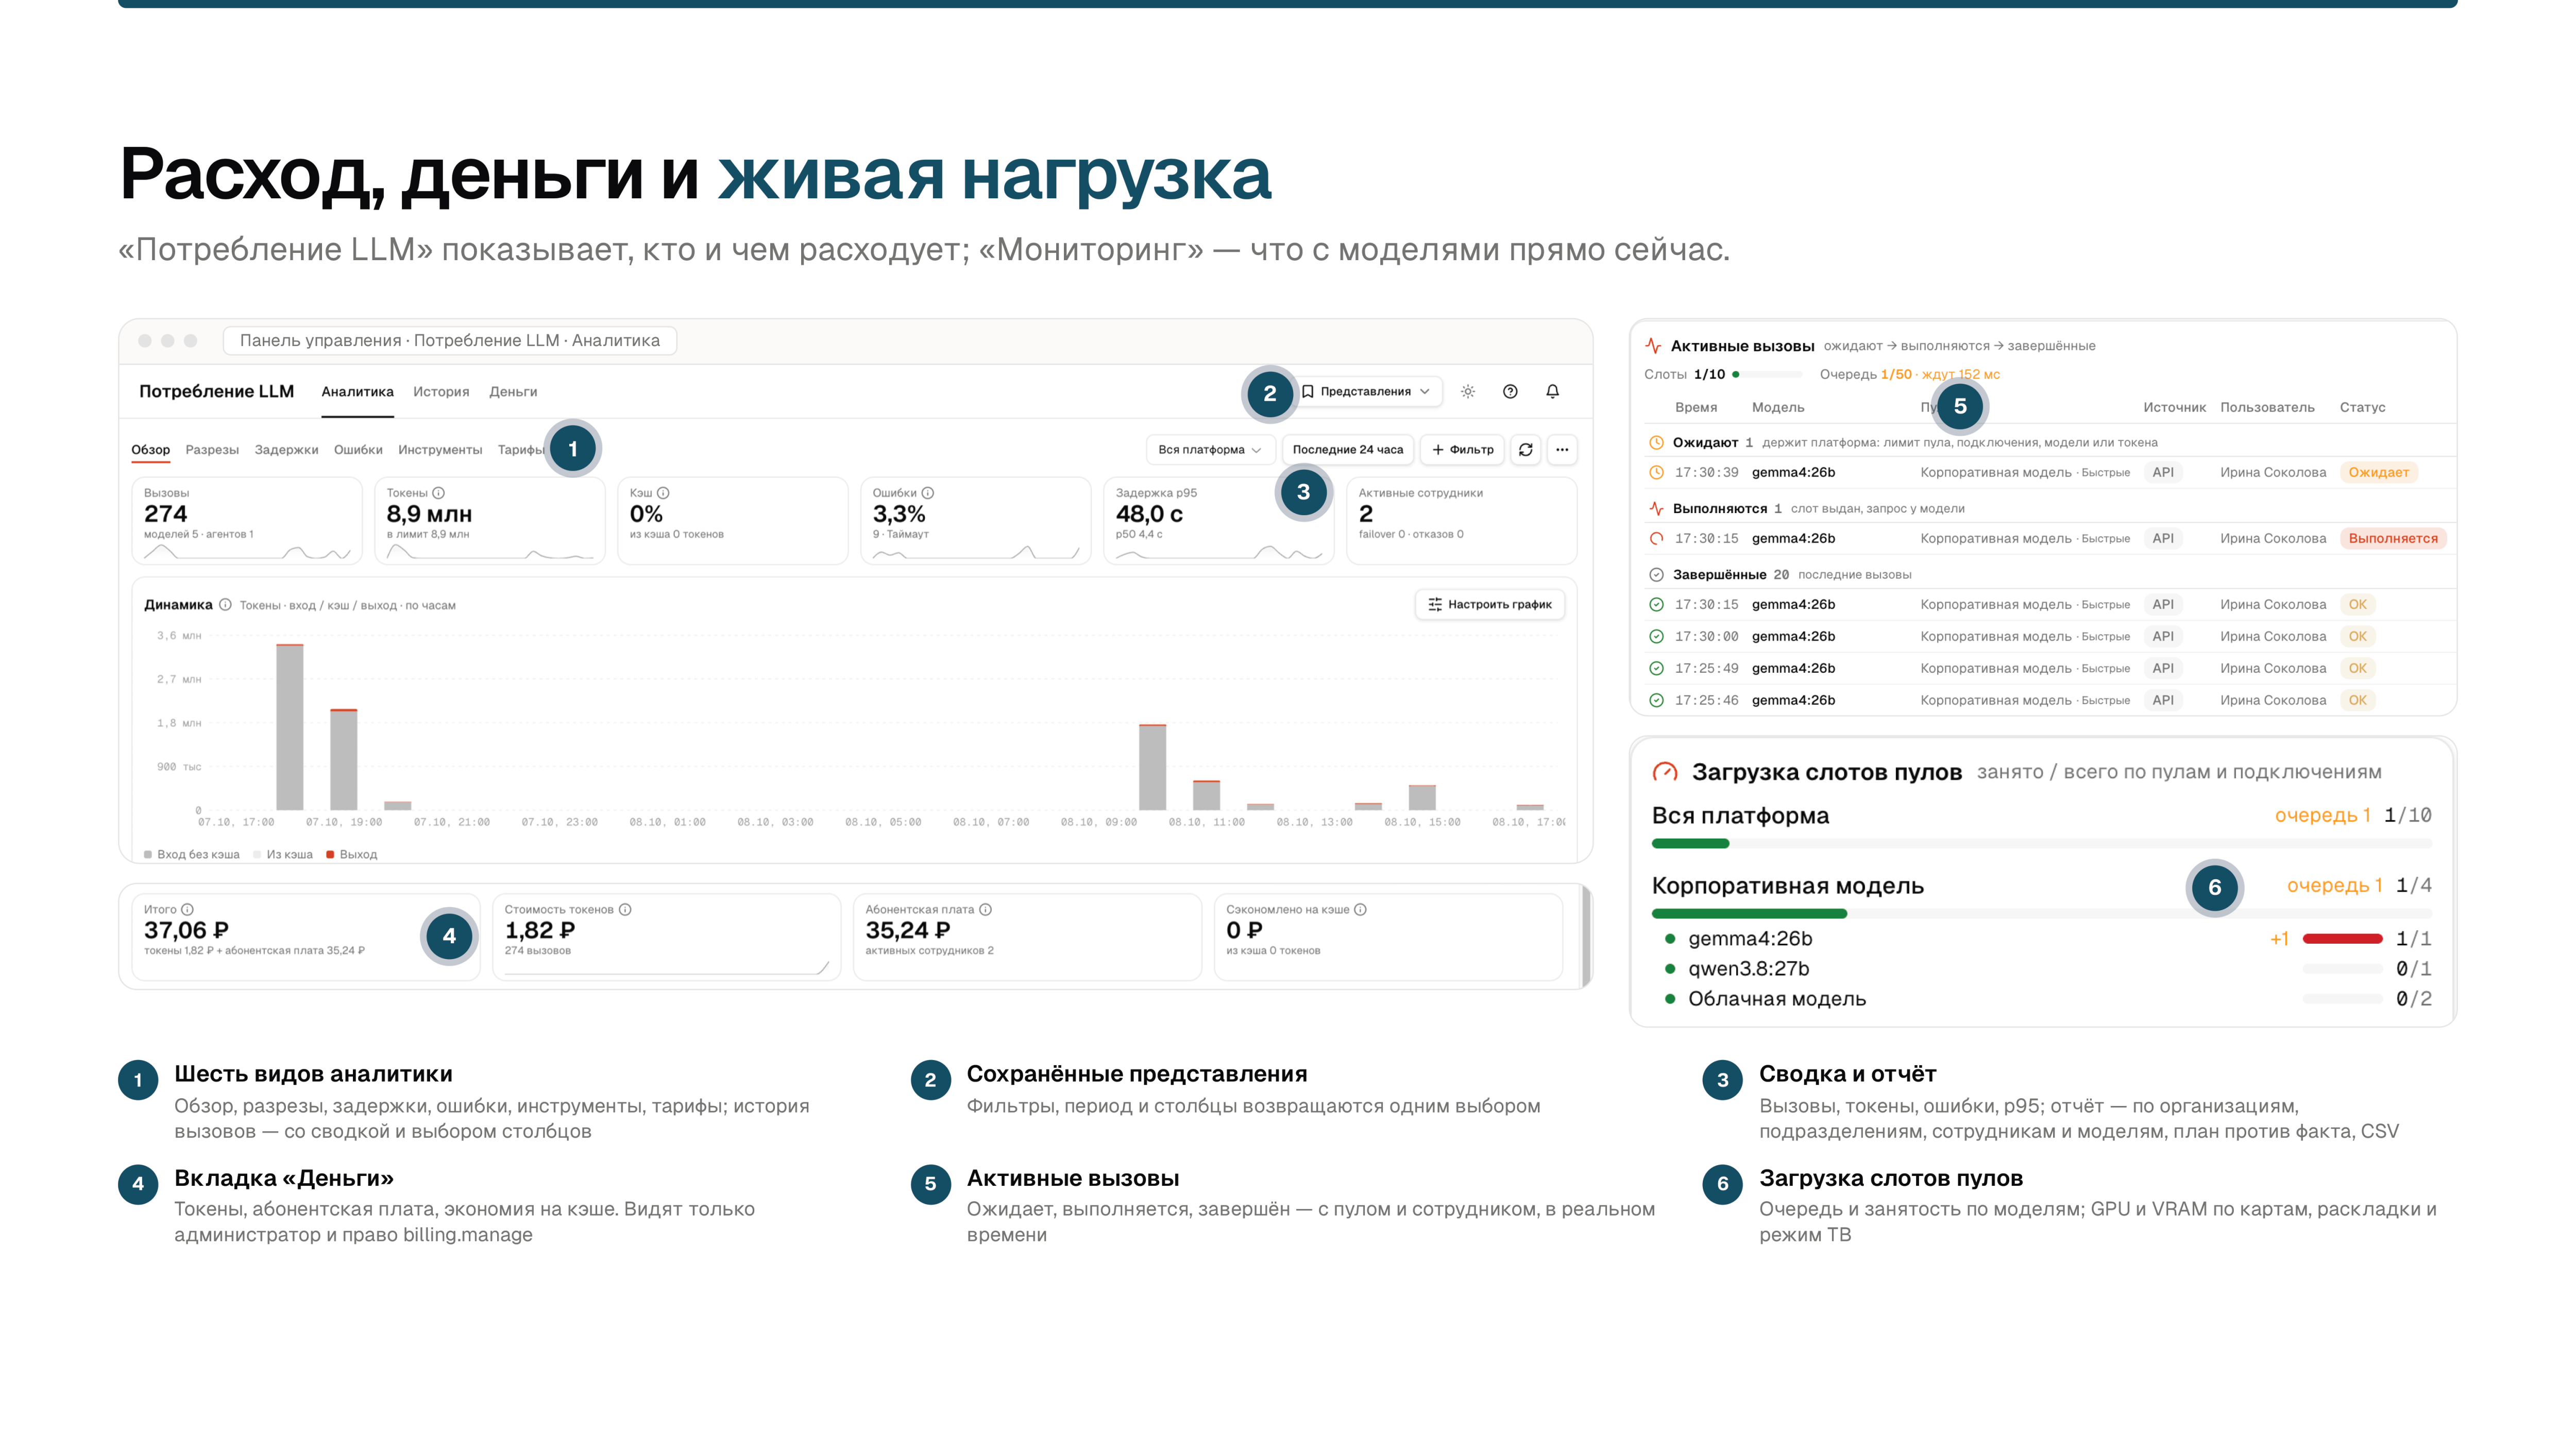Screen dimensions: 2576x1449
Task: Click the info icon next to Динамика
Action: [226, 605]
